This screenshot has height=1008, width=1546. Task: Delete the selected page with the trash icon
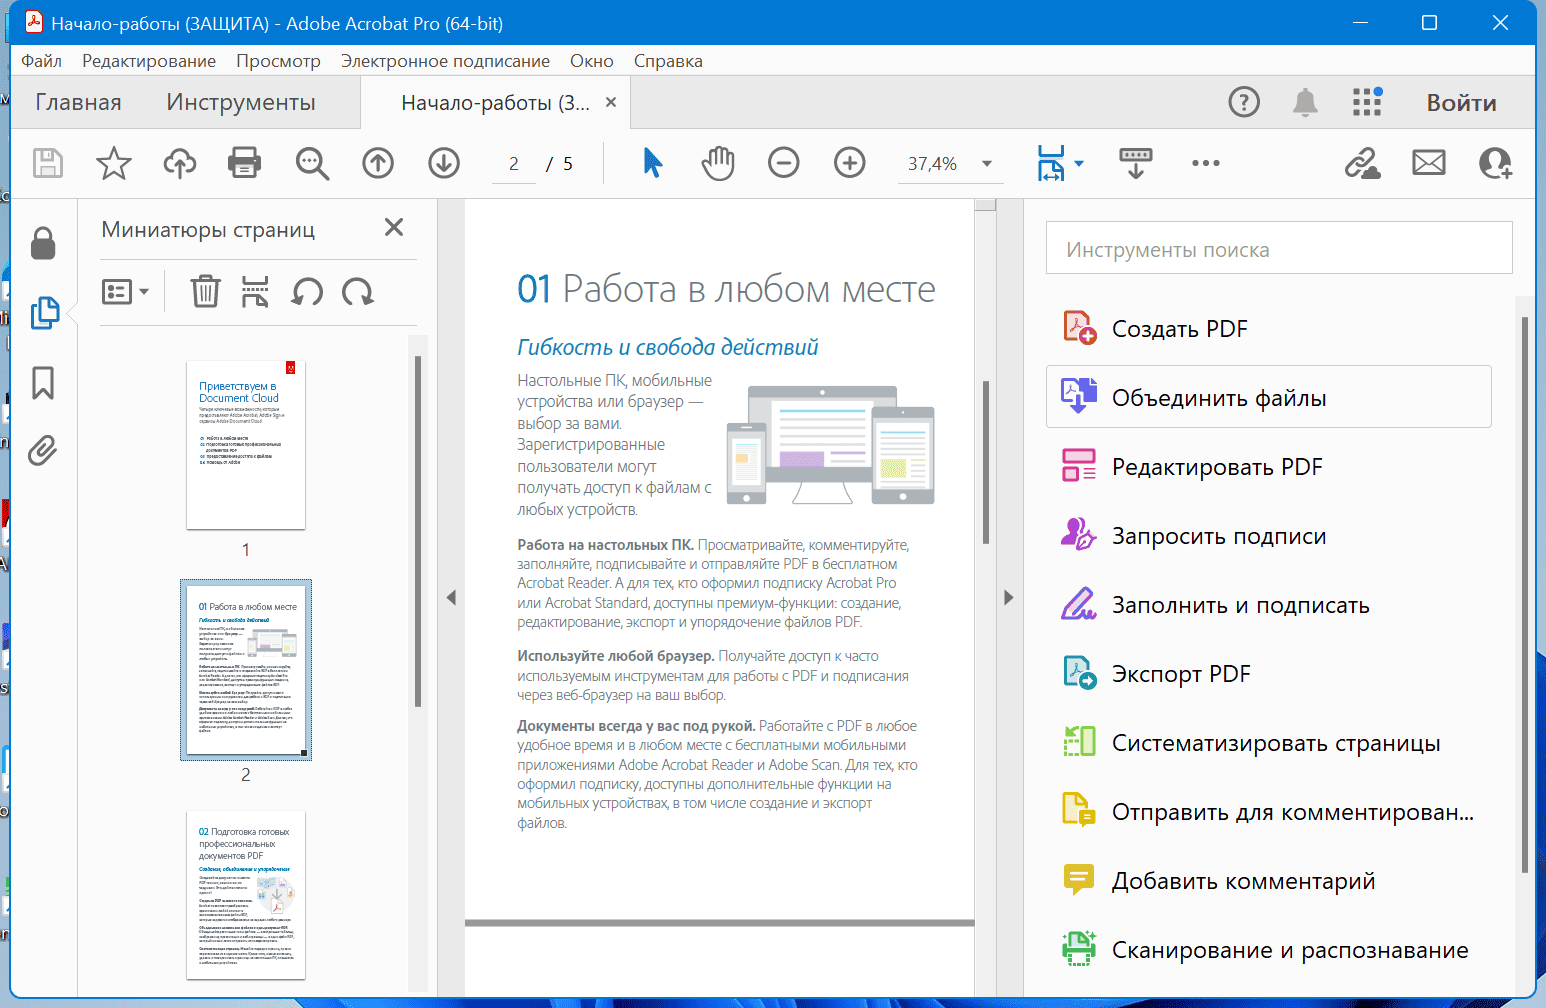point(205,291)
